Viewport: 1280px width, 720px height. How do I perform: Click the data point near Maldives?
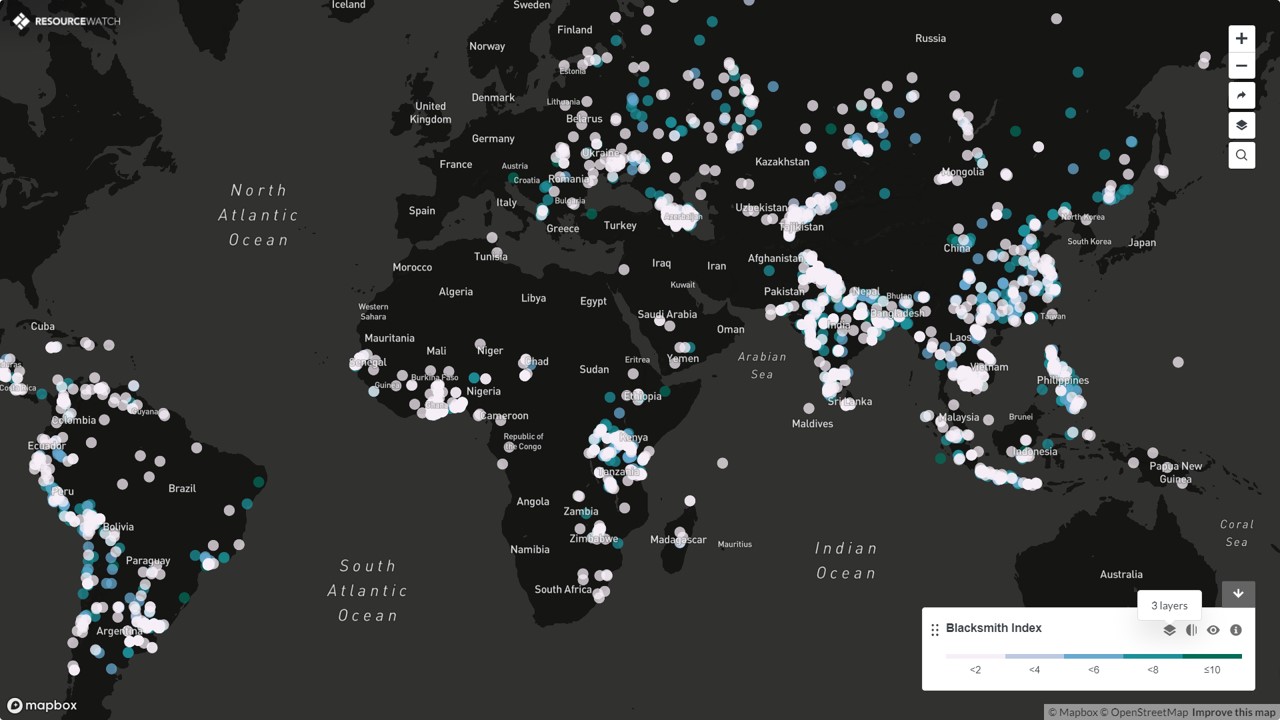click(x=808, y=408)
